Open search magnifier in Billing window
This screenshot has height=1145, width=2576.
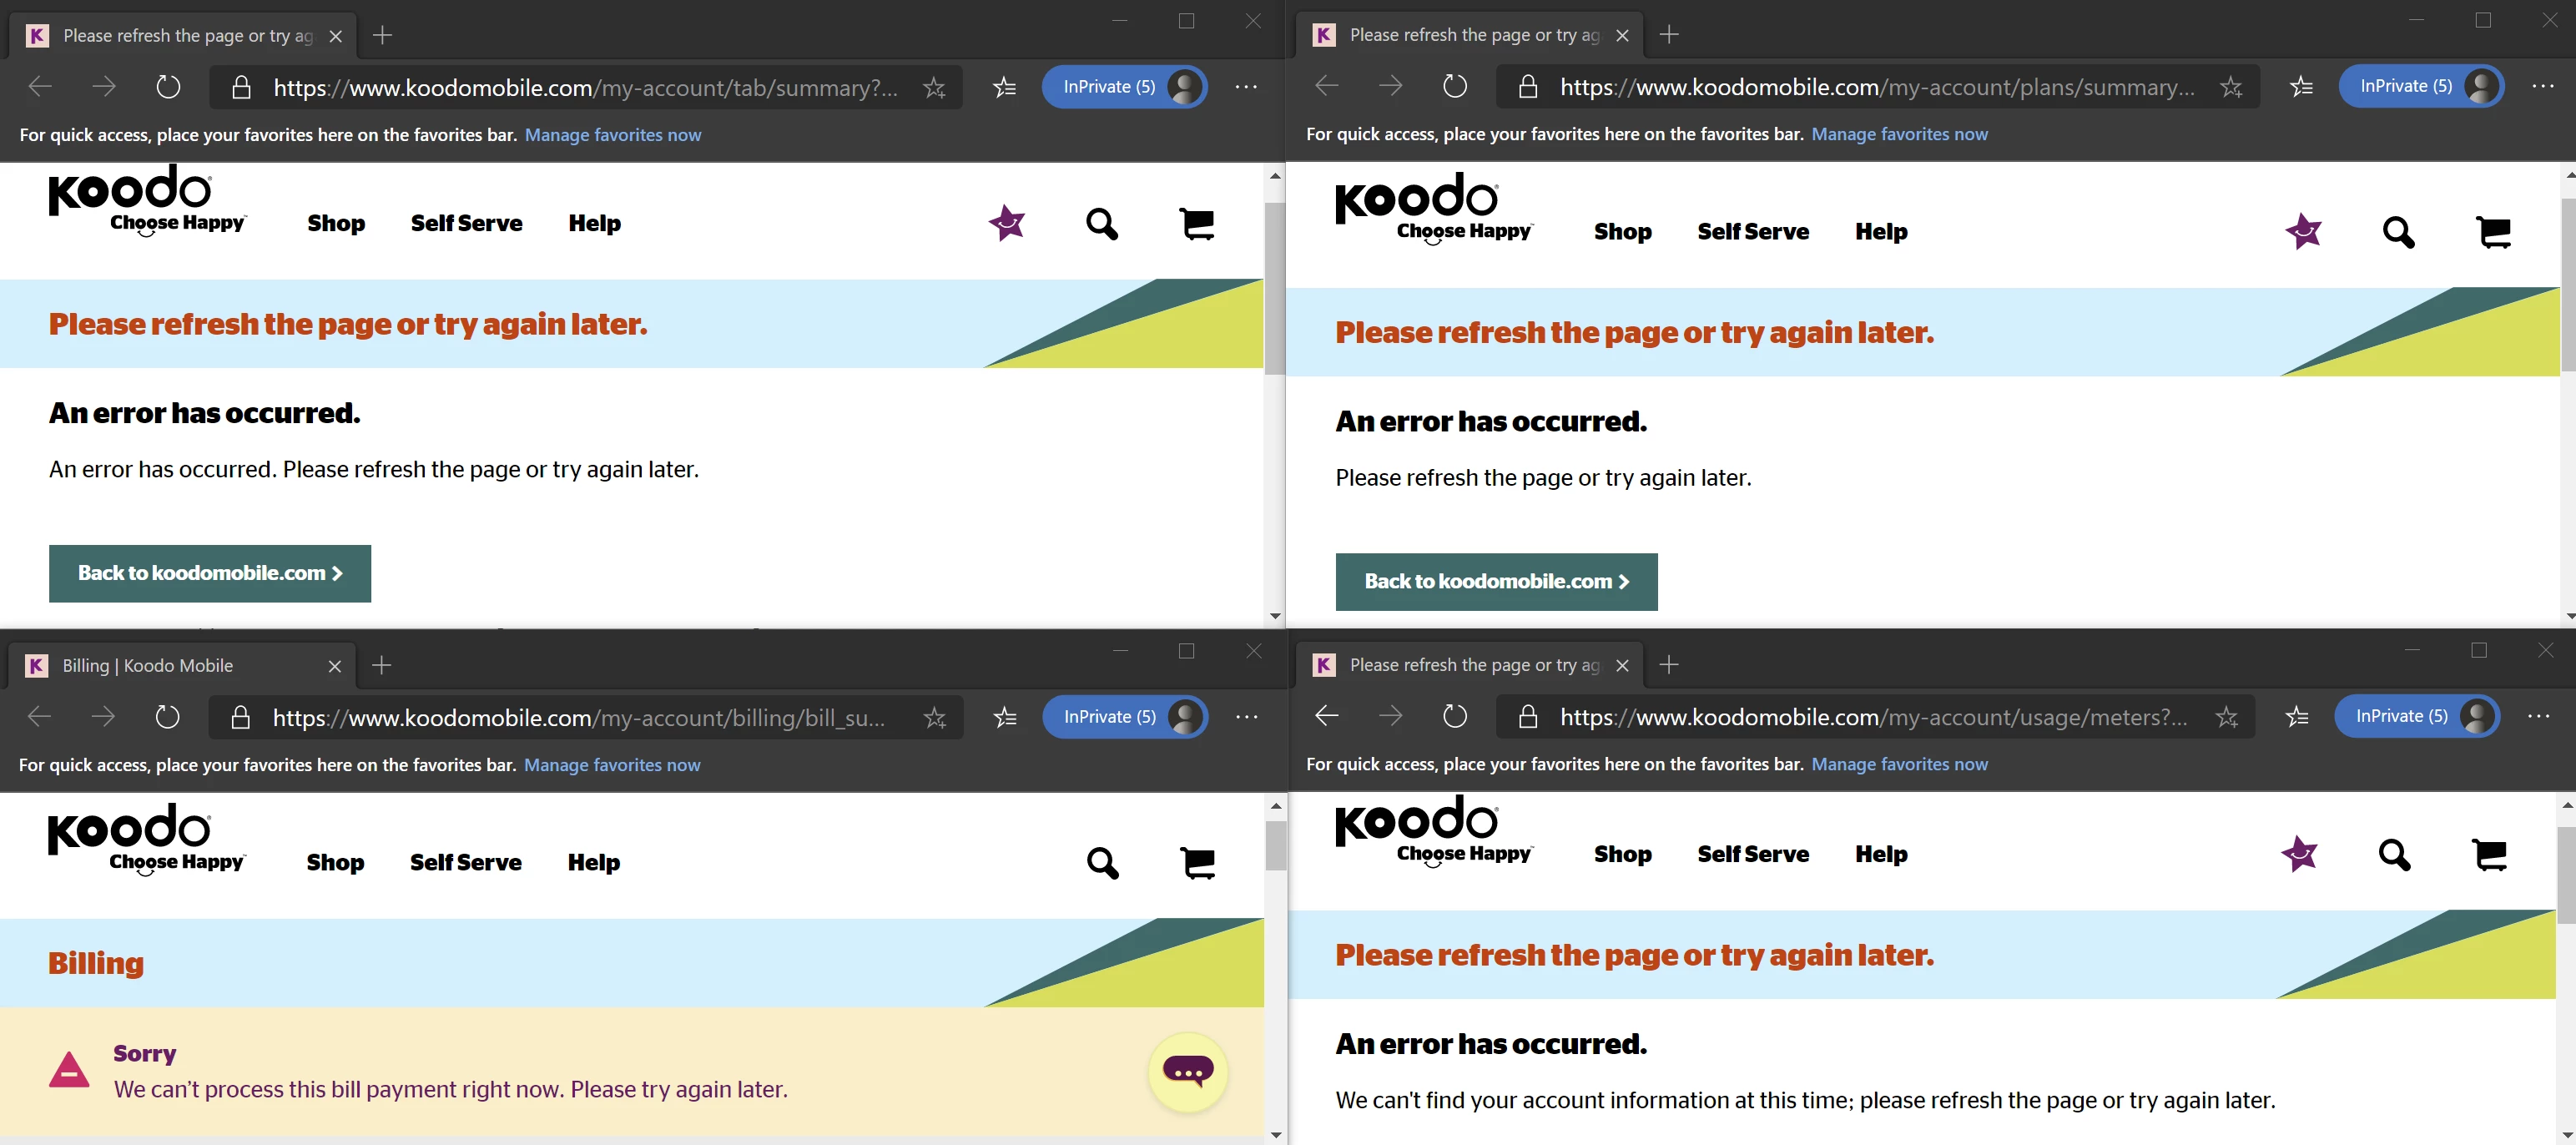[1102, 862]
